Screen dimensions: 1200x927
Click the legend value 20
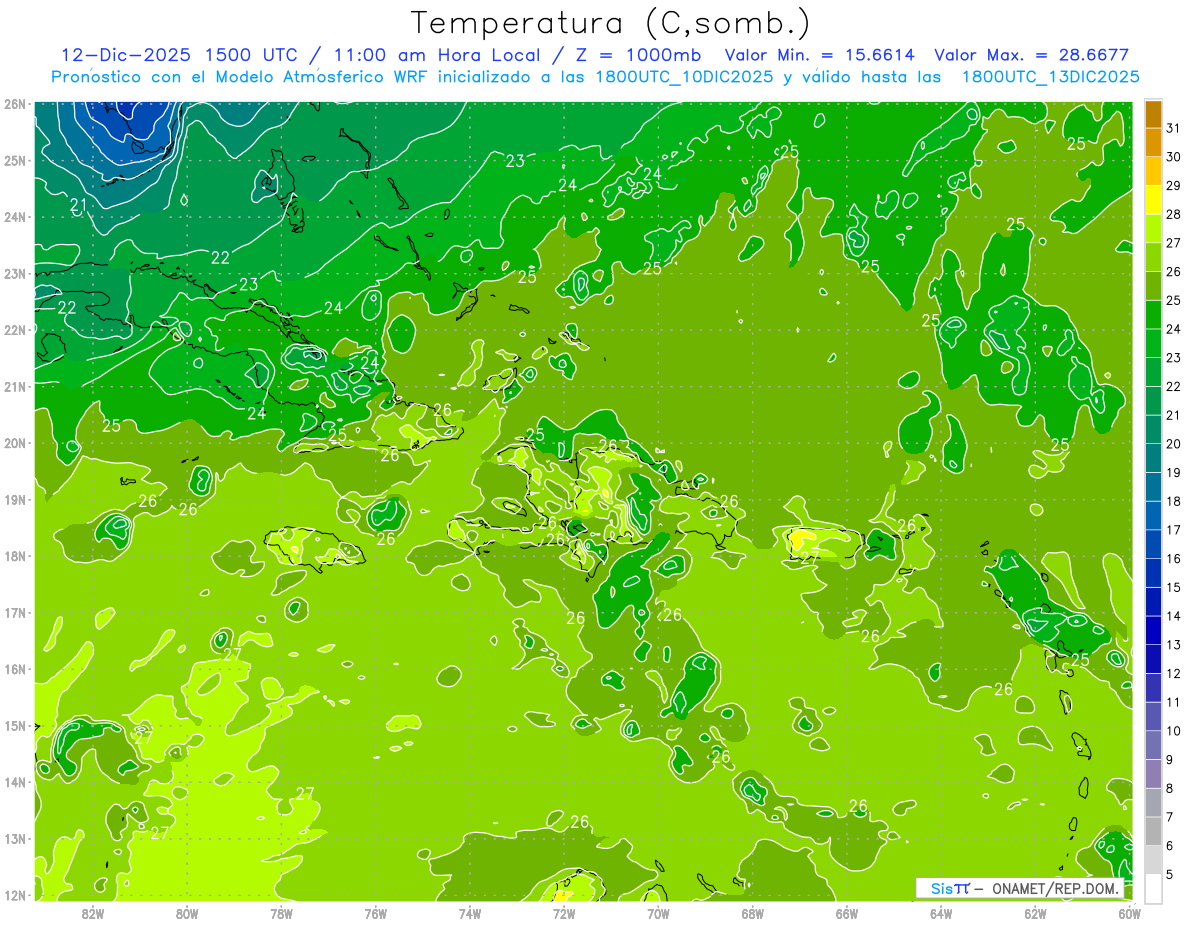1174,444
